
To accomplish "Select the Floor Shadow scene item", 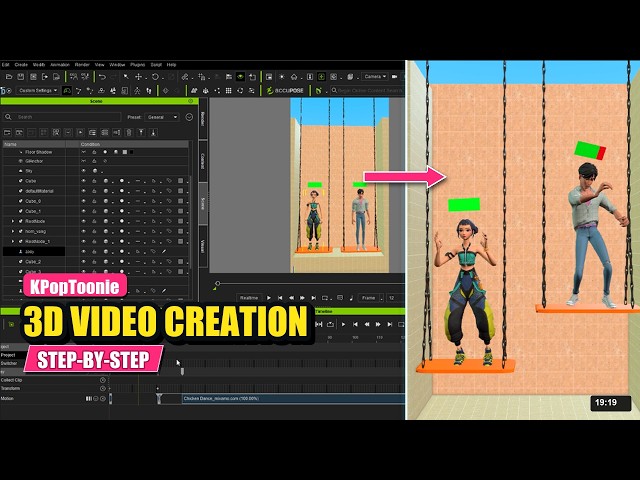I will (x=38, y=152).
